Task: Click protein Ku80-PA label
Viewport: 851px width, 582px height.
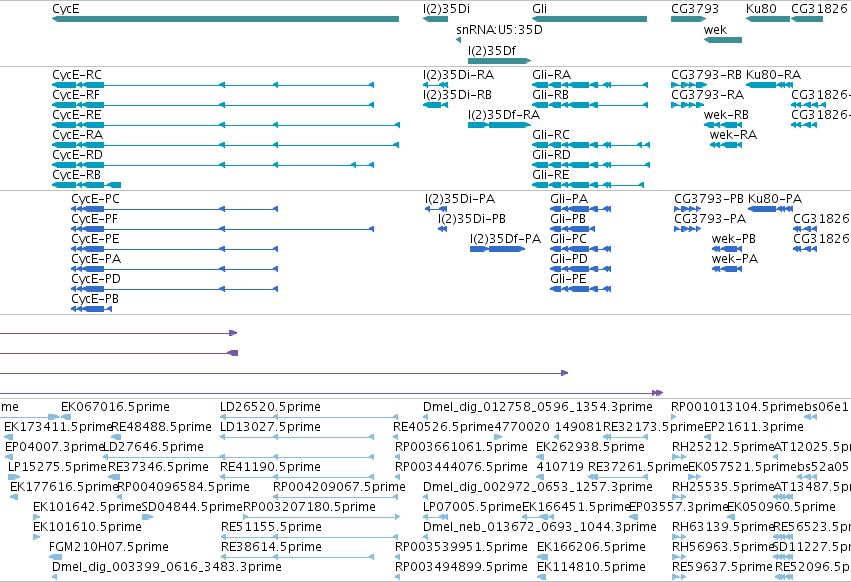Action: coord(774,199)
